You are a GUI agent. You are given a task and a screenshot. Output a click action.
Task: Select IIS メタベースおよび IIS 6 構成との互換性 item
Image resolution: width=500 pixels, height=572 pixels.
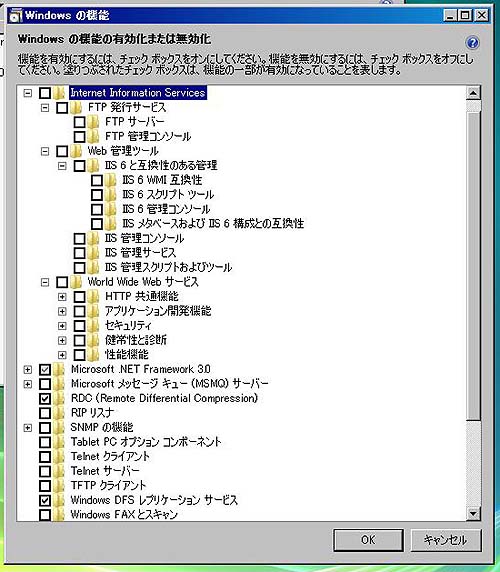[x=213, y=224]
